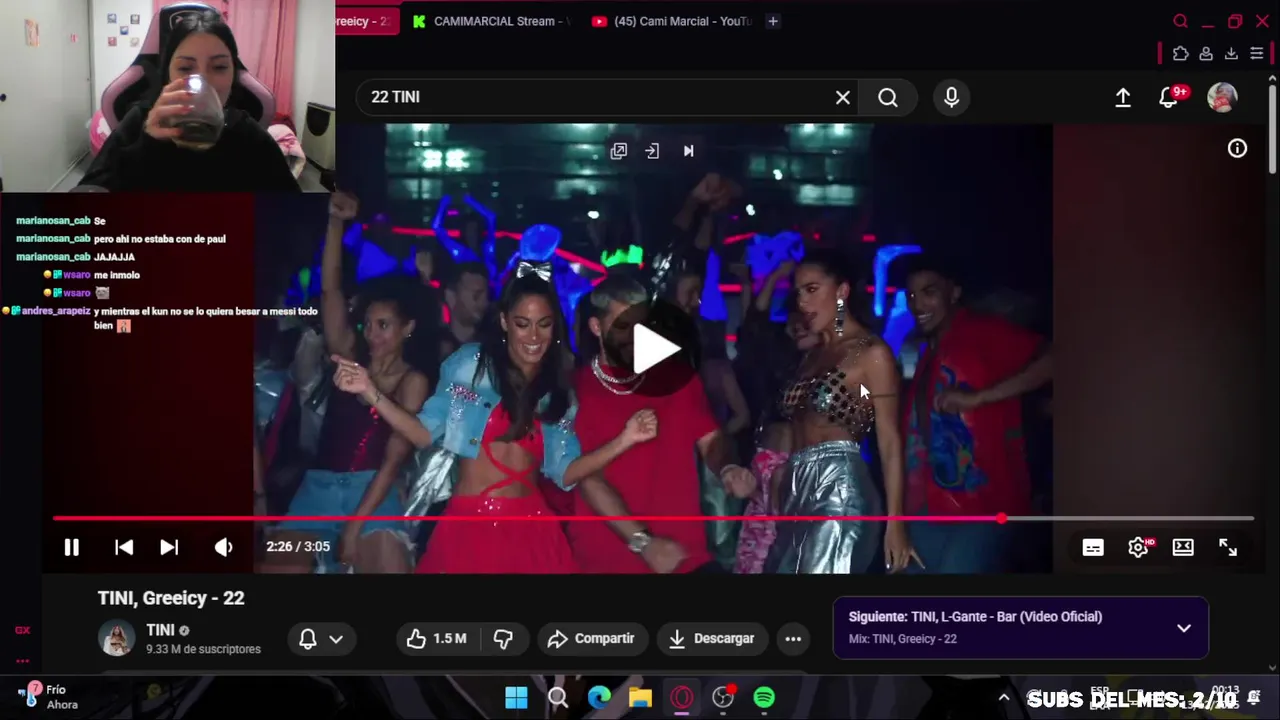
Task: Open the browser profile icon
Action: 1206,53
